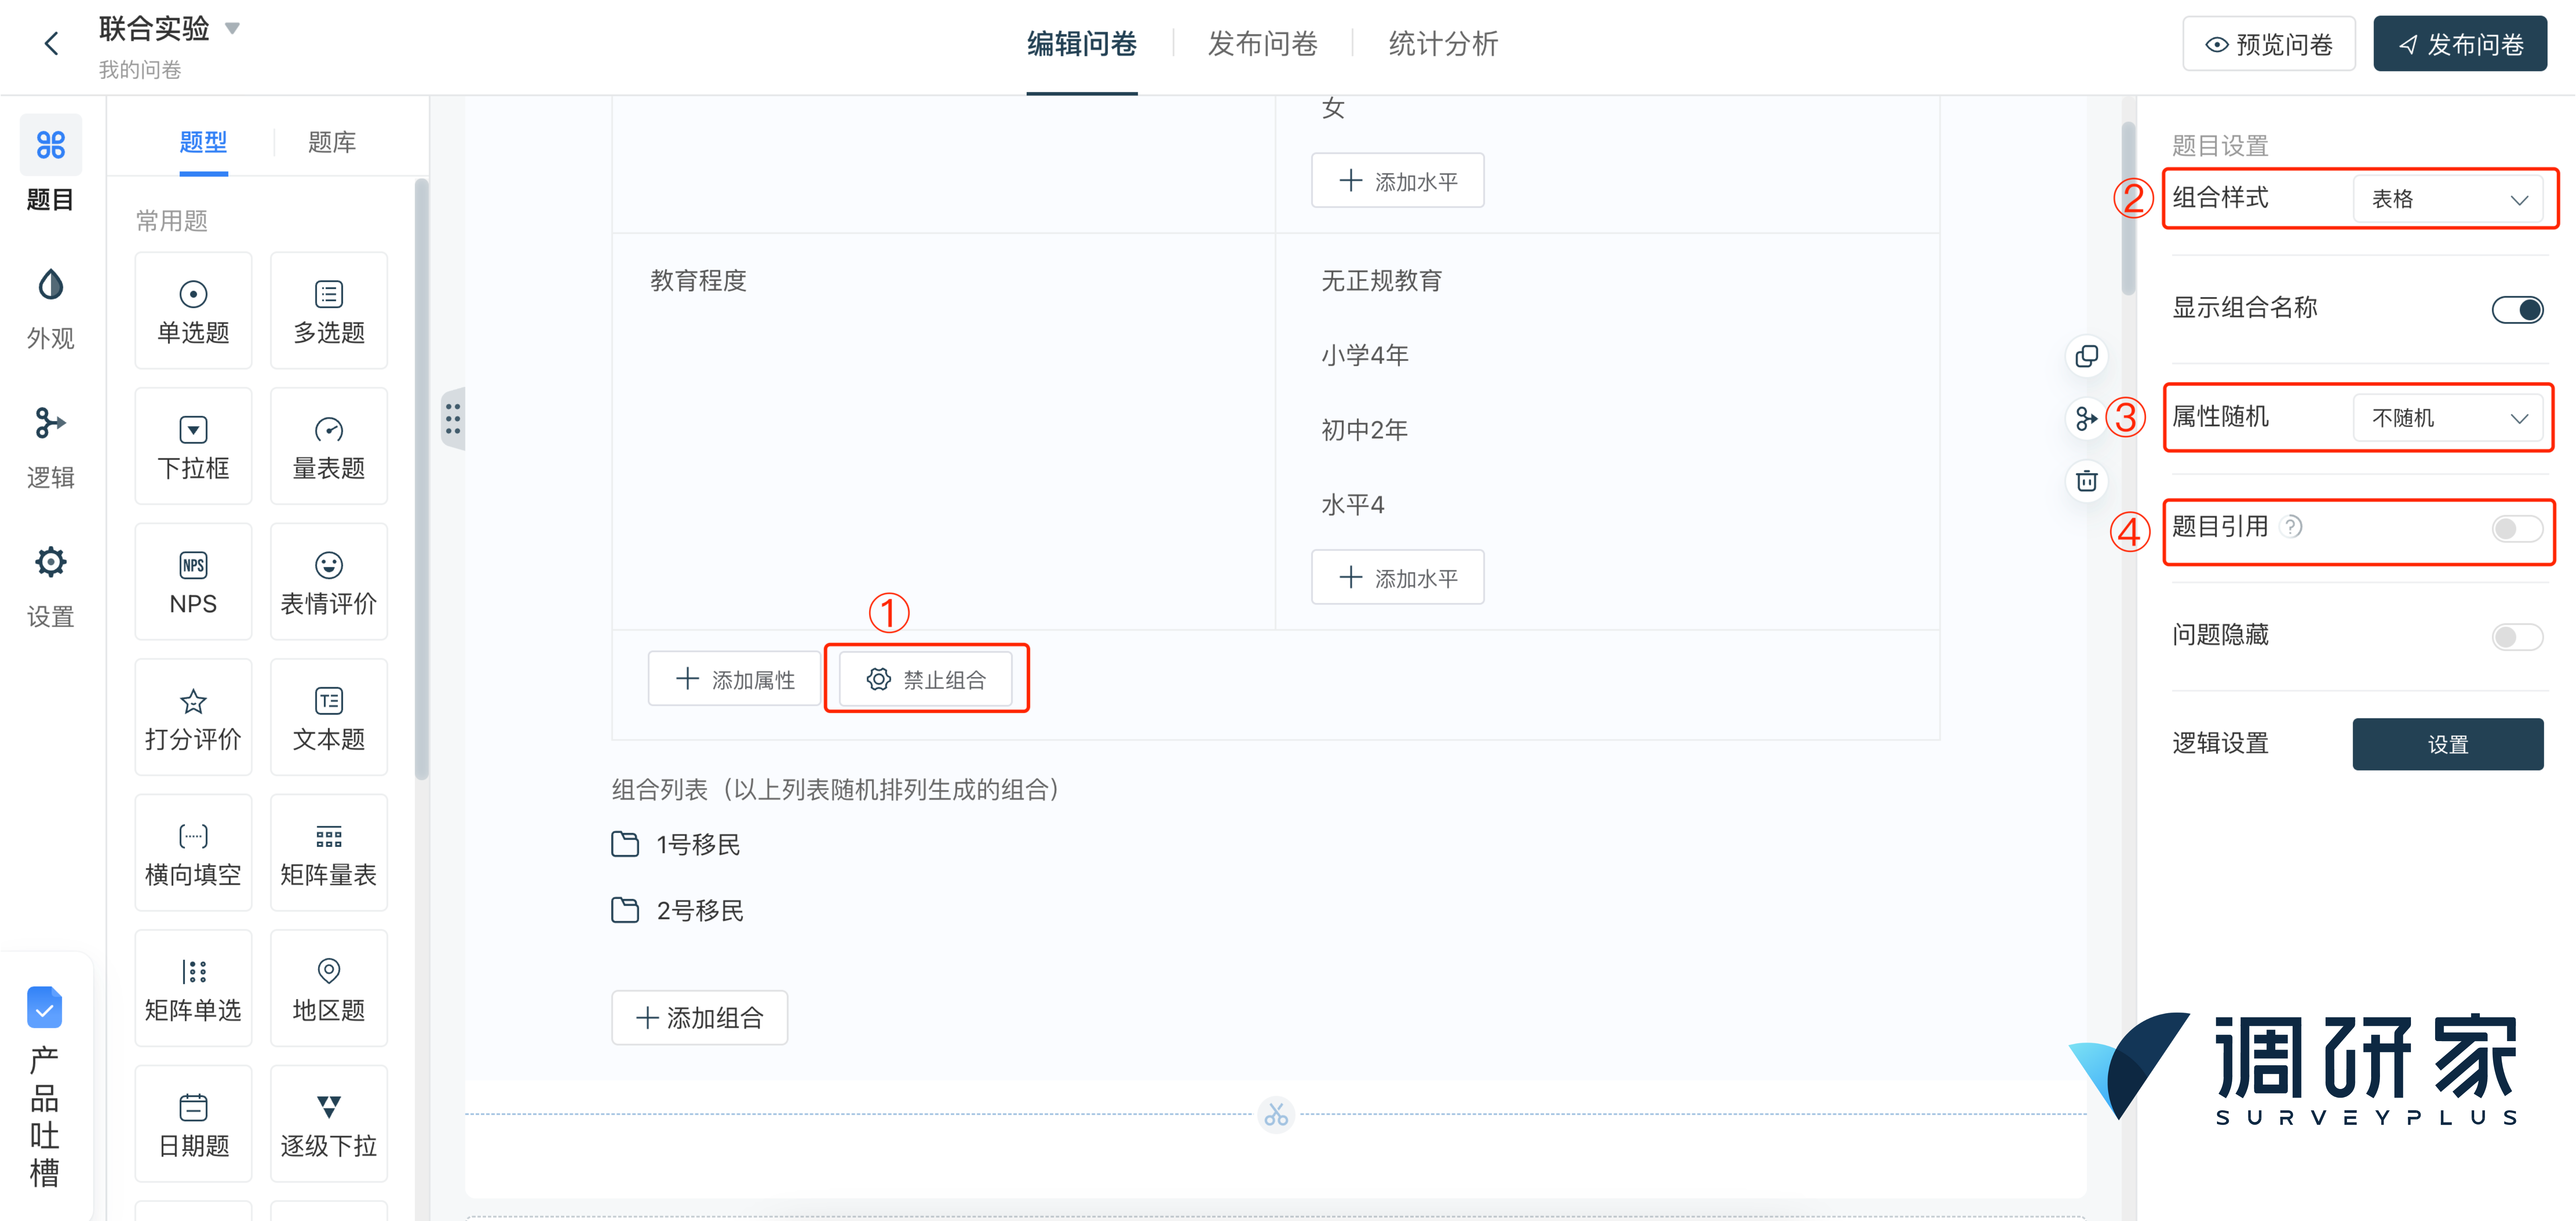Click the question logic branch icon
The image size is (2576, 1221).
(x=2086, y=418)
